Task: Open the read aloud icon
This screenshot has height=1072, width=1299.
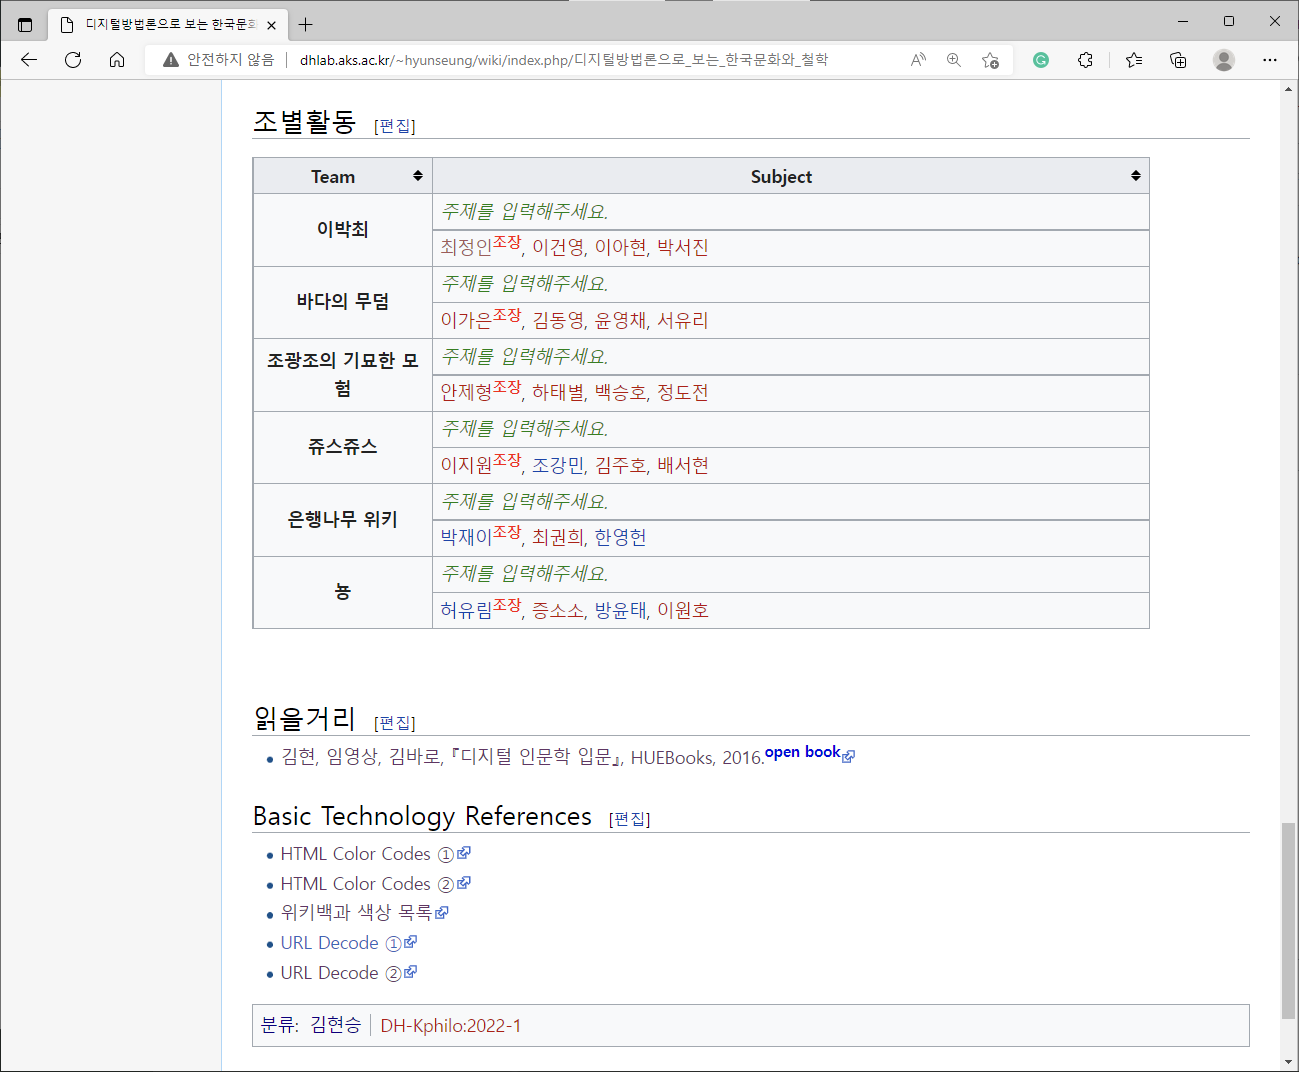Action: point(918,60)
